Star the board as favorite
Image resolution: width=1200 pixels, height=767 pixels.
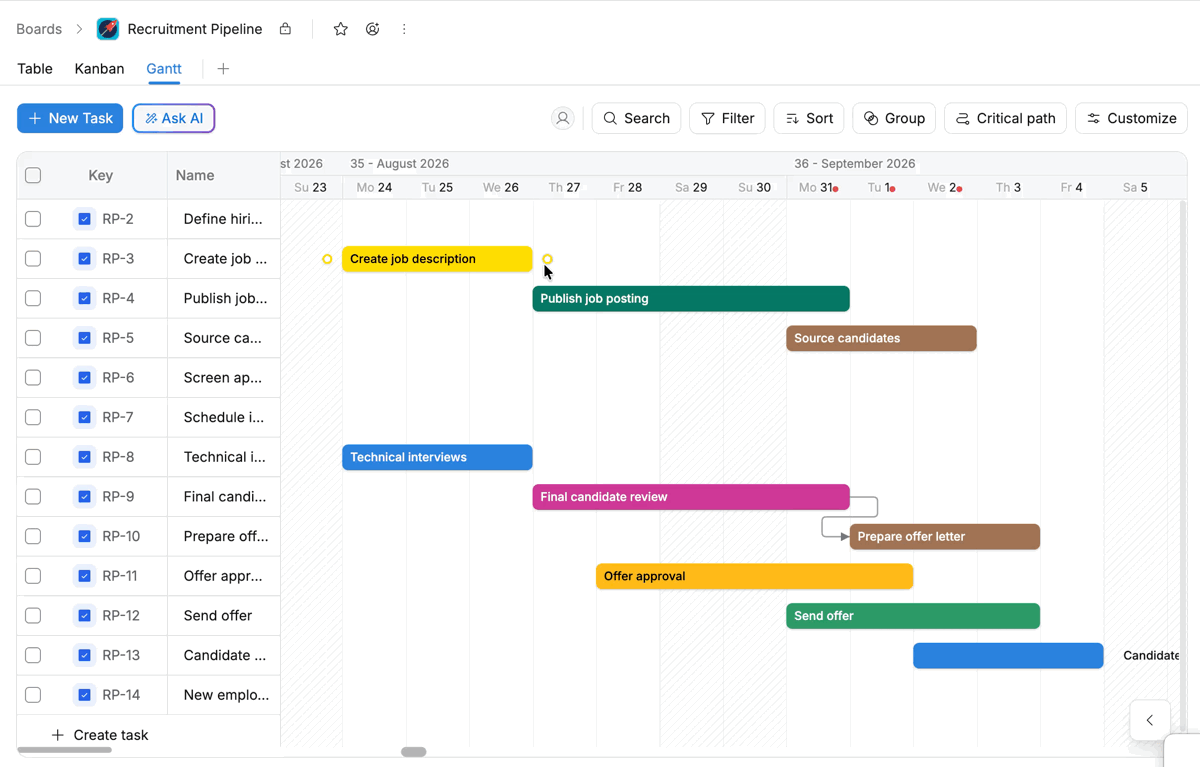click(x=340, y=29)
